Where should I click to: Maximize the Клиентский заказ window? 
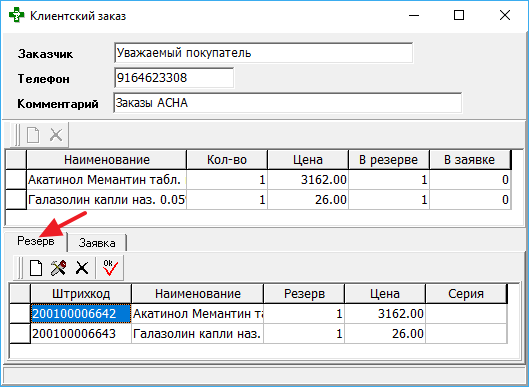coord(459,15)
